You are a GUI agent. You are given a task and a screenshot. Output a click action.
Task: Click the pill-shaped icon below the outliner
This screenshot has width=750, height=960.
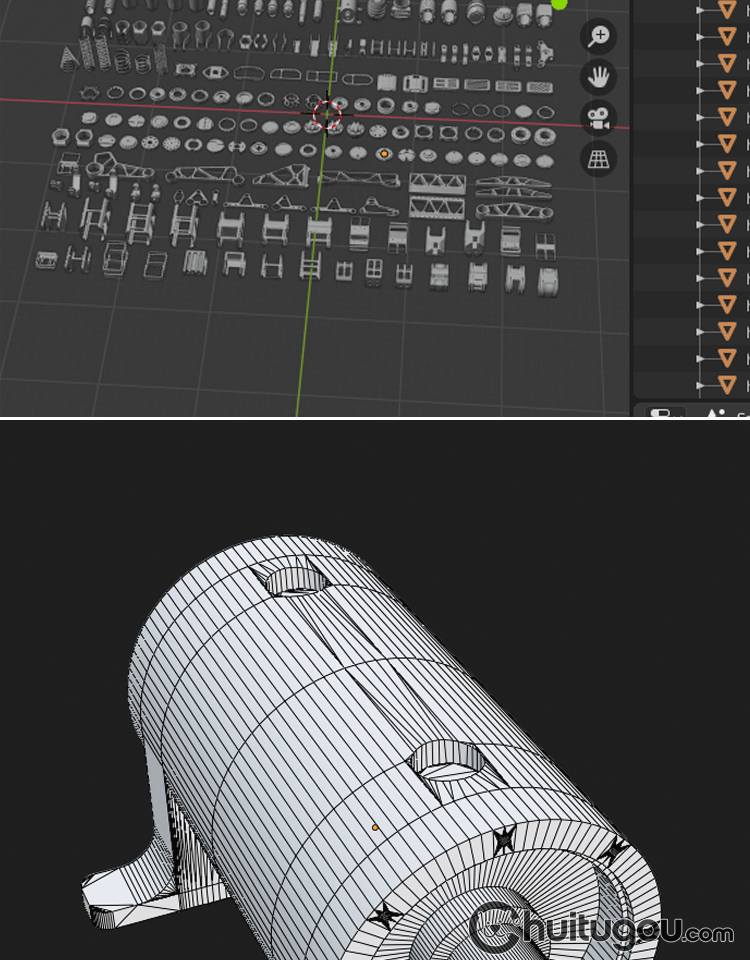click(x=662, y=412)
